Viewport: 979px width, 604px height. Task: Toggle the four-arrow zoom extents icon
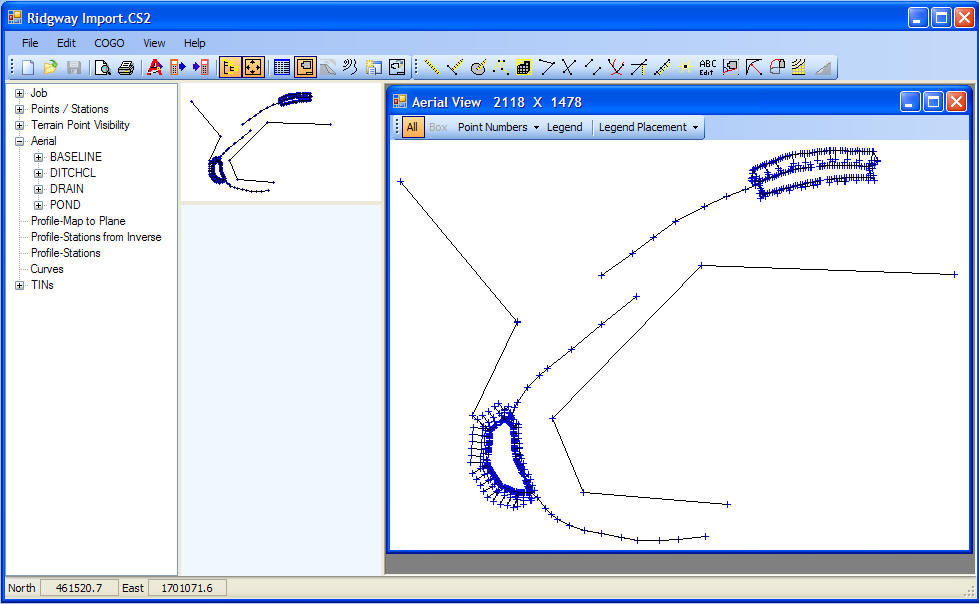click(x=253, y=67)
